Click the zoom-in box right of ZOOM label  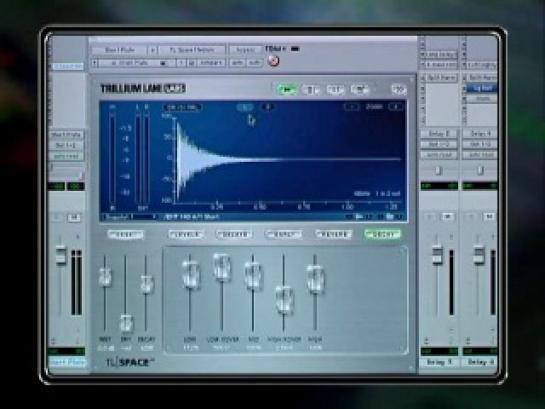tap(396, 107)
